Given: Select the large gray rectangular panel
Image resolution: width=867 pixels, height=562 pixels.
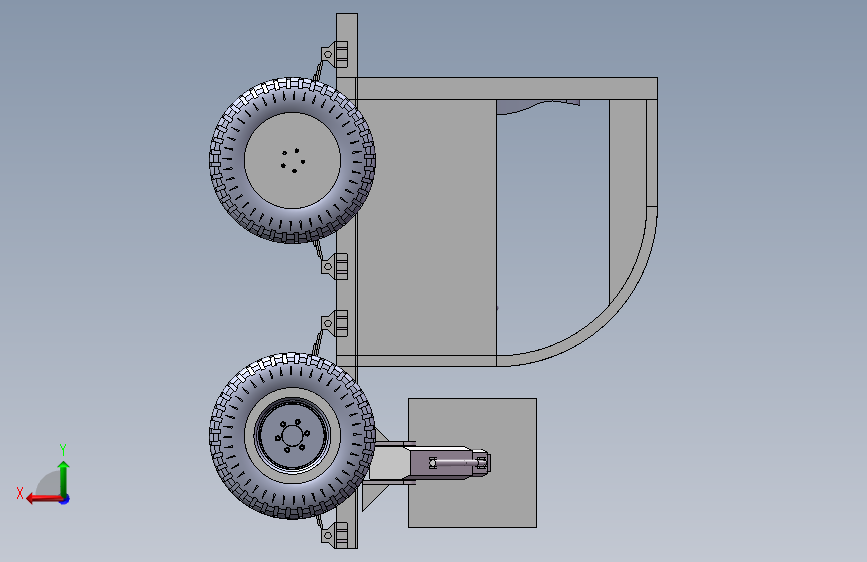Looking at the screenshot, I should click(426, 227).
